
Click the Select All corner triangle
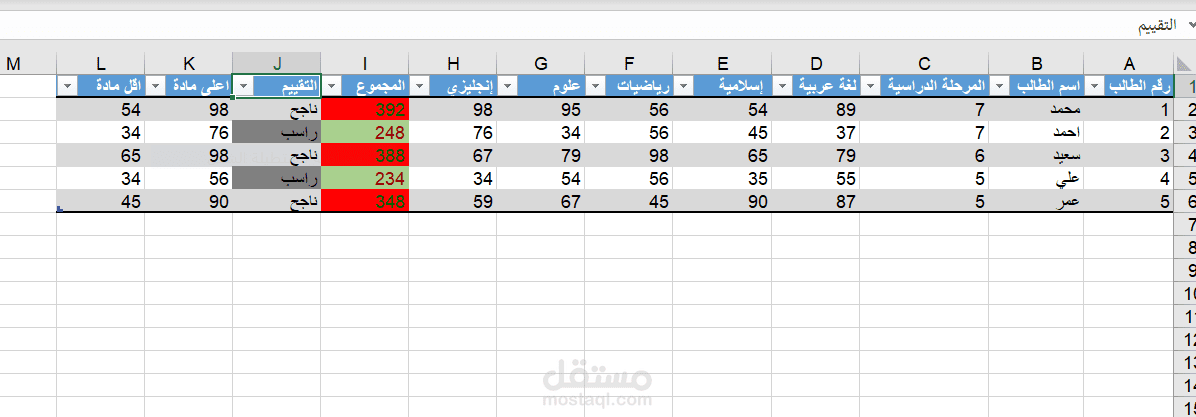click(x=1183, y=64)
